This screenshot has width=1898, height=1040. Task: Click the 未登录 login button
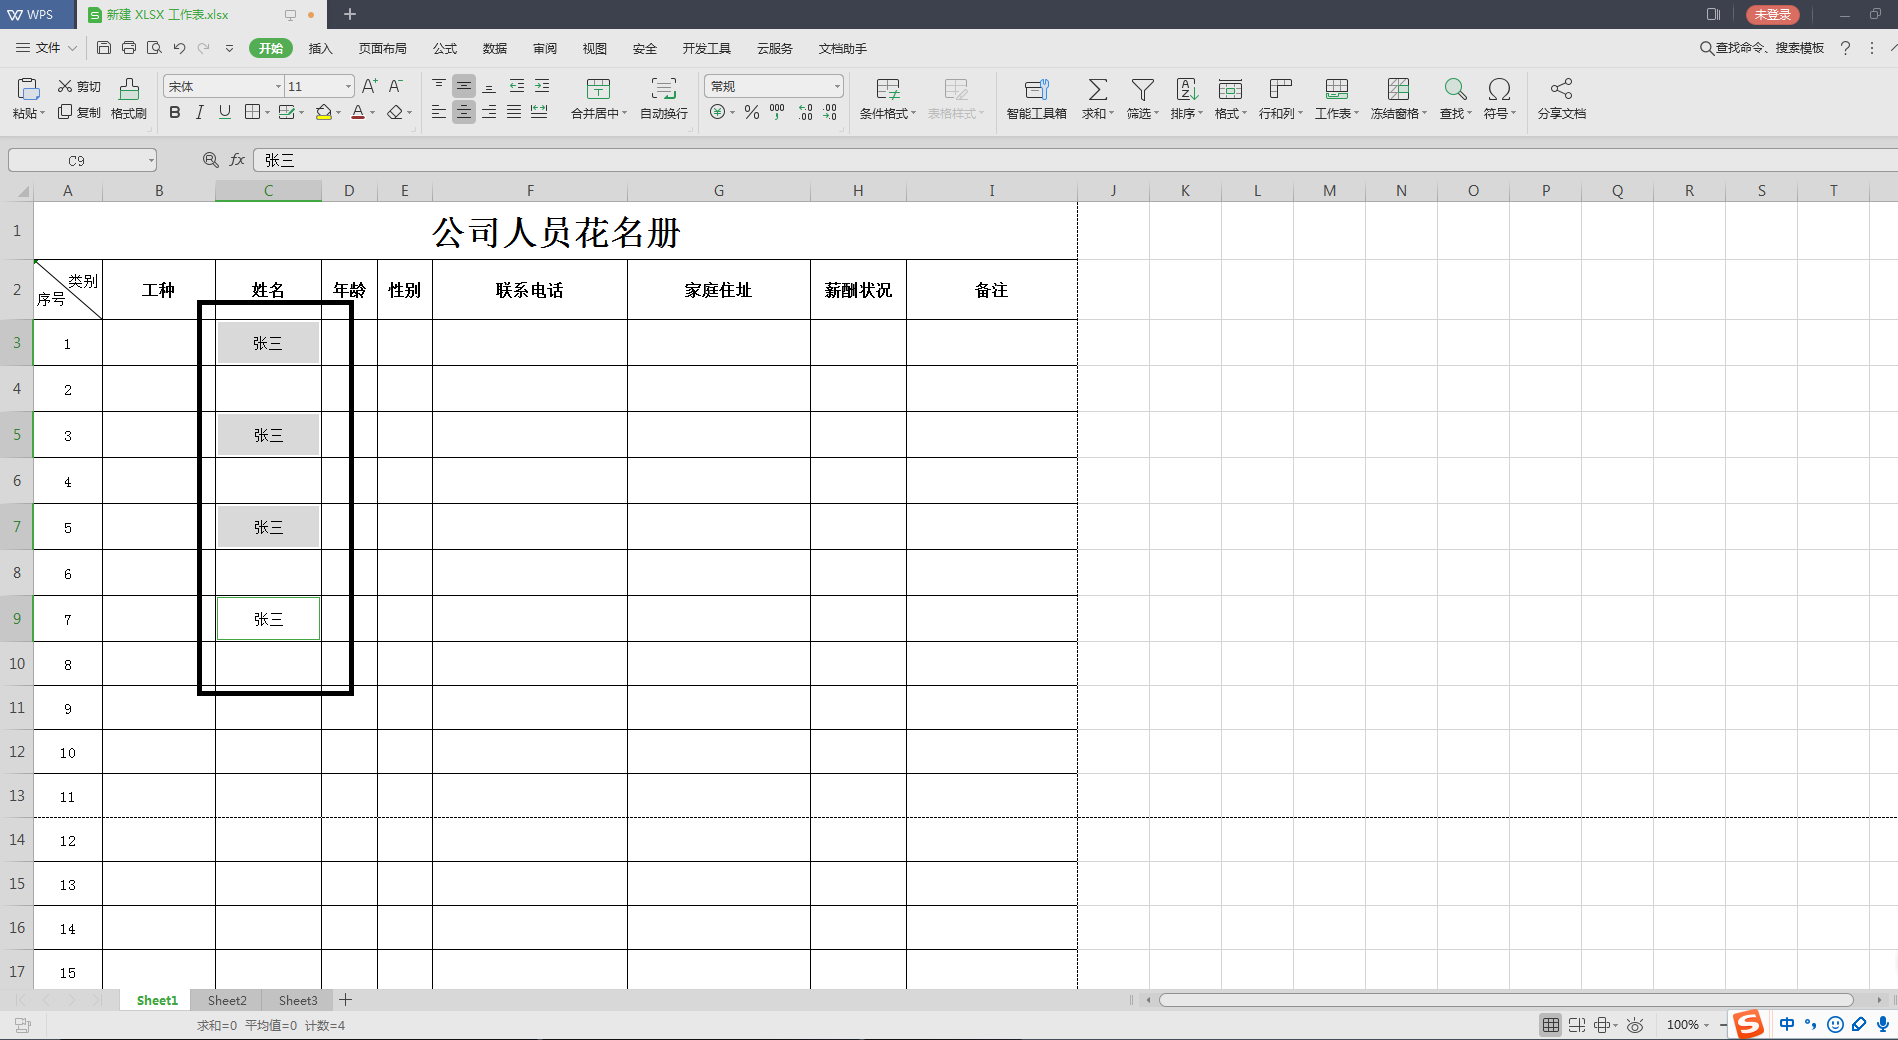pyautogui.click(x=1772, y=14)
